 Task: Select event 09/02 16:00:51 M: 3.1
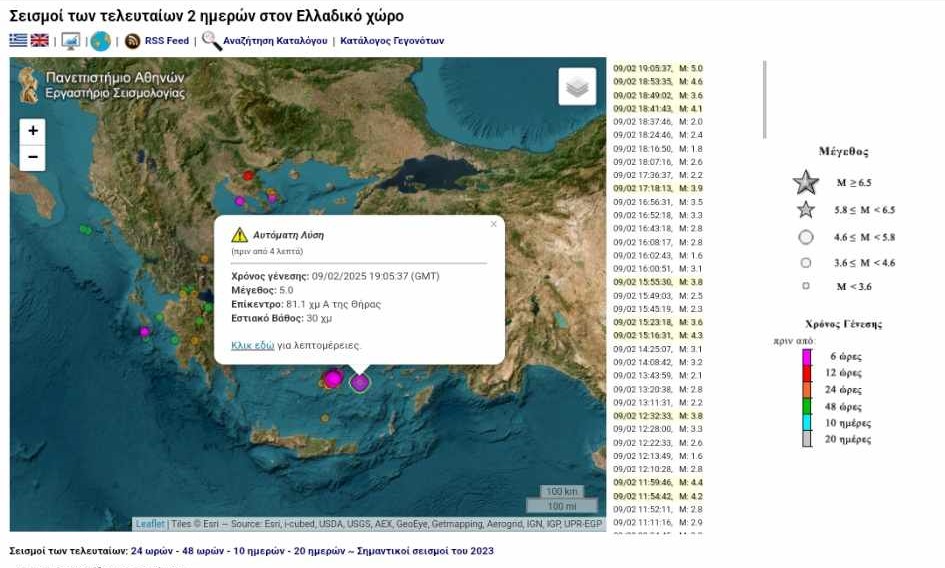(x=658, y=269)
